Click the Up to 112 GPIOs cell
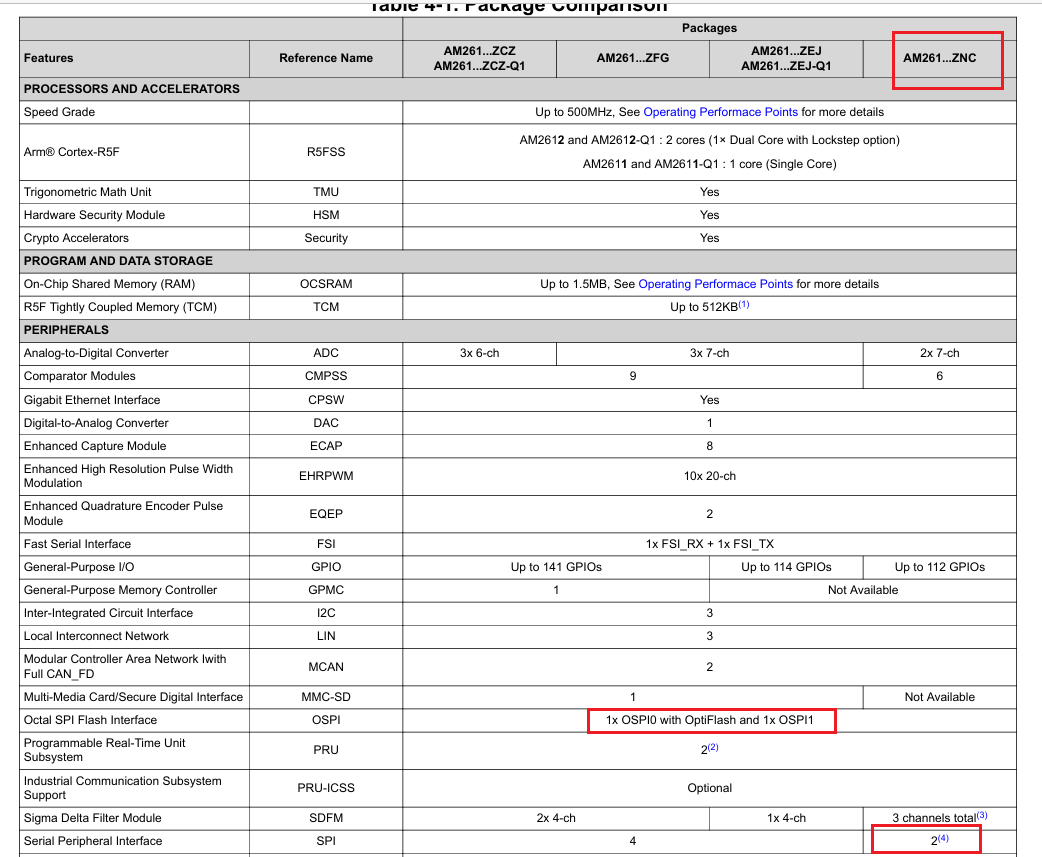 [940, 567]
